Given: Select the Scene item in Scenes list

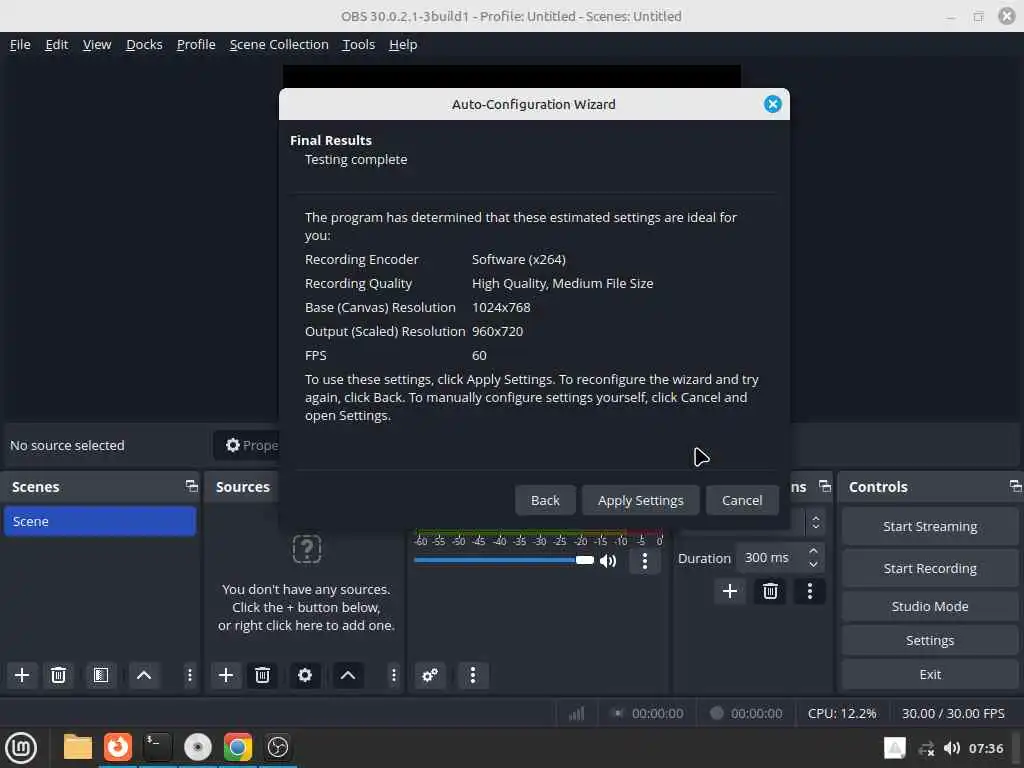Looking at the screenshot, I should [x=100, y=521].
